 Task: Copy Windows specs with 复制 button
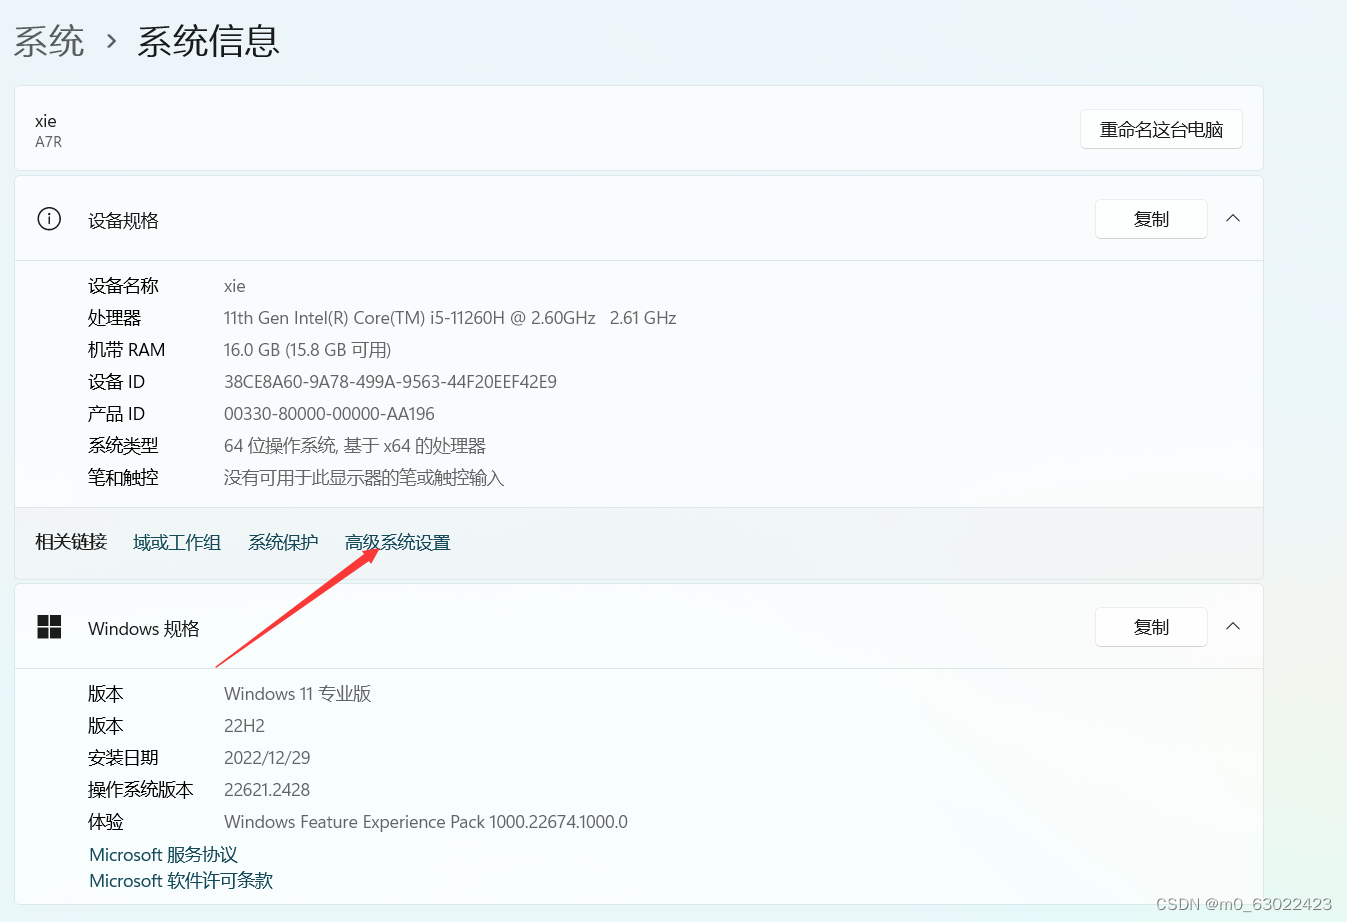pyautogui.click(x=1151, y=627)
